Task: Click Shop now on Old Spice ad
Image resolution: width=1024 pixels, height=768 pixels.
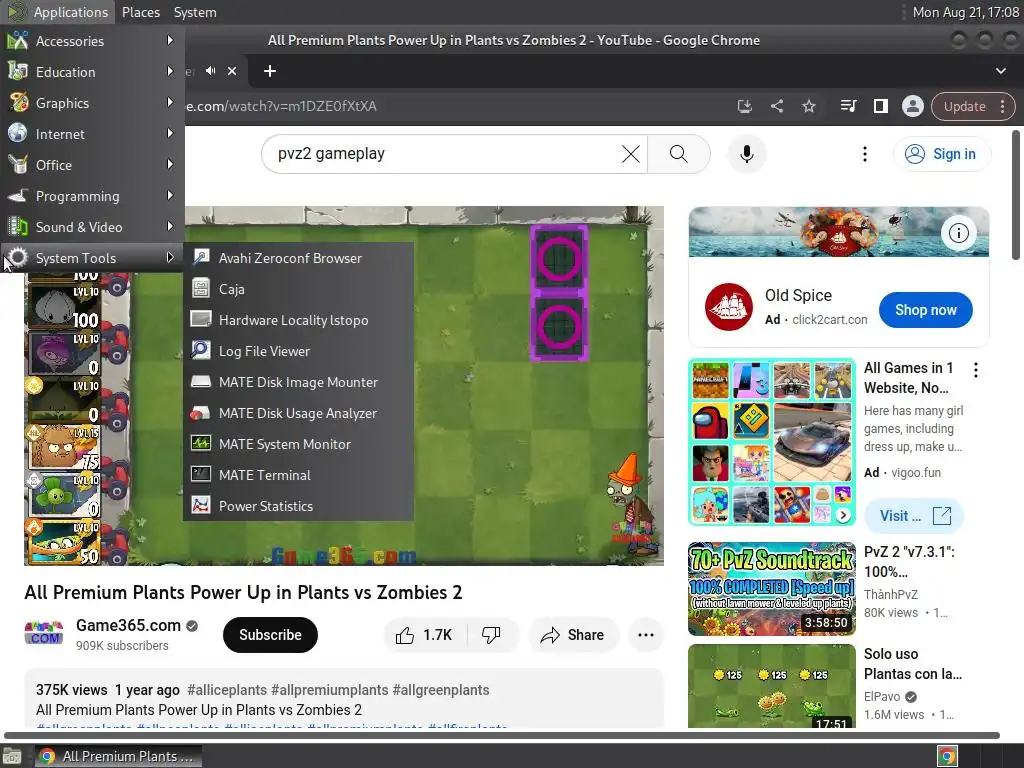Action: coord(925,310)
